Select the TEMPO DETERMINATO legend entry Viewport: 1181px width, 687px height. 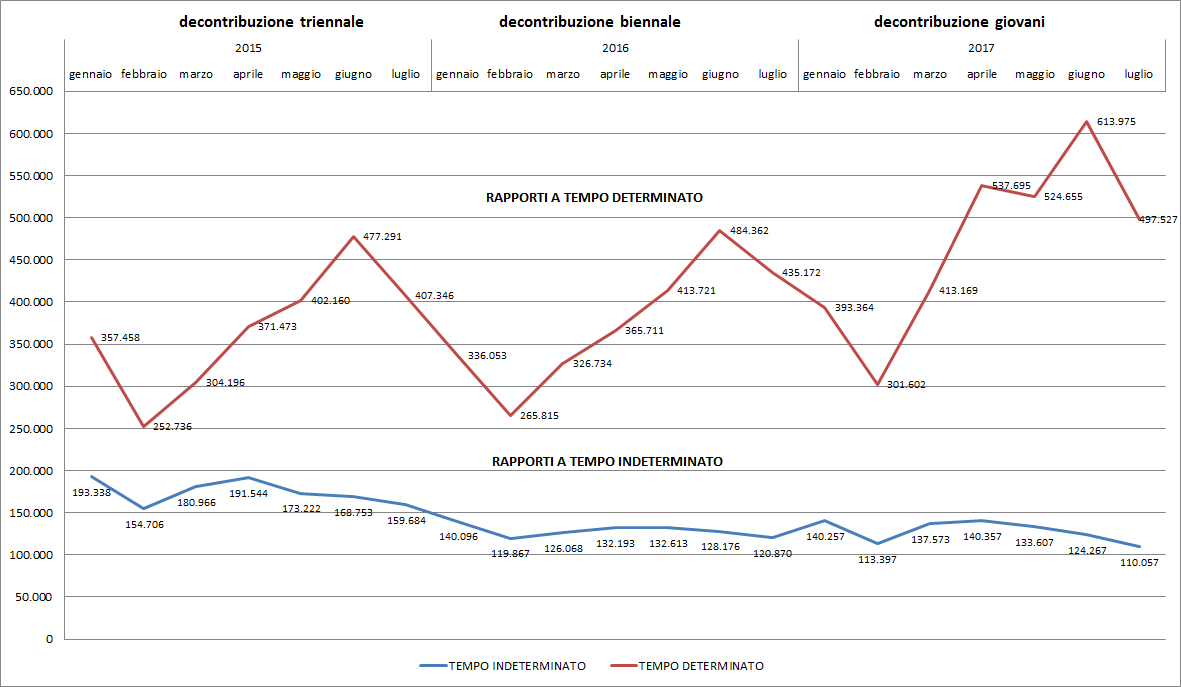pos(701,665)
